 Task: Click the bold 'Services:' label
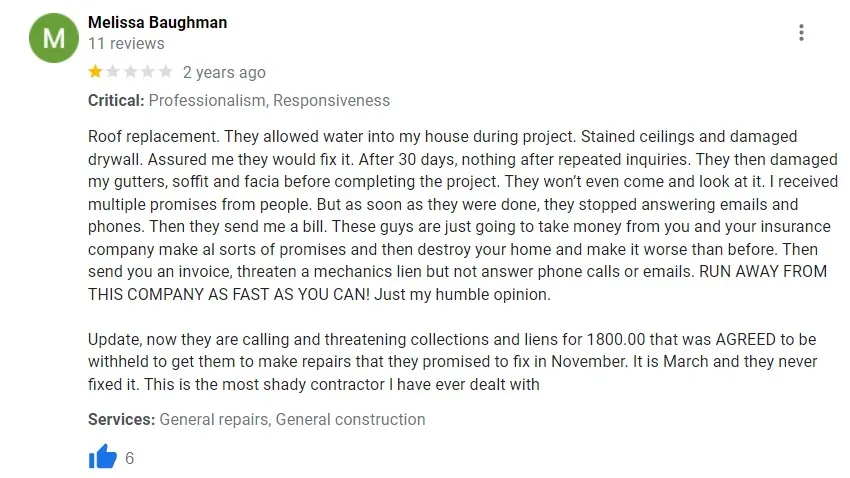(x=121, y=419)
